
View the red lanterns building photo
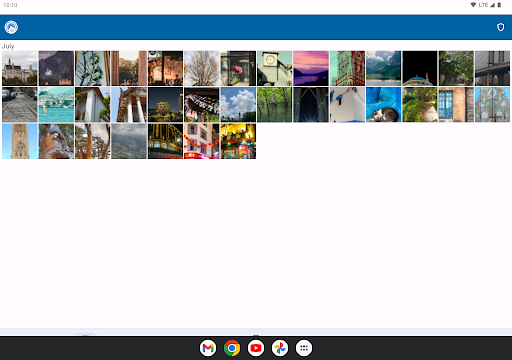pos(202,141)
